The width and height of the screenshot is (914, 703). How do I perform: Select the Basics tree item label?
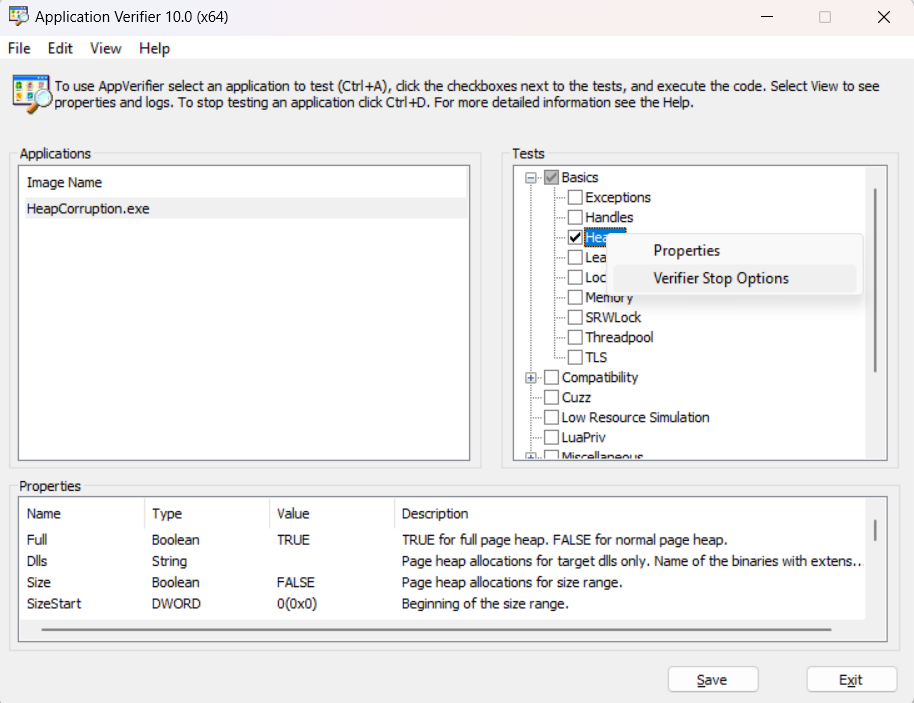pyautogui.click(x=580, y=177)
